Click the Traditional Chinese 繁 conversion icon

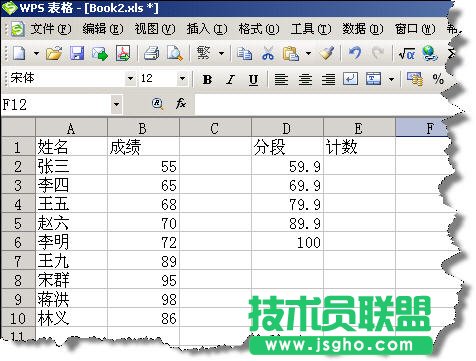pos(204,53)
